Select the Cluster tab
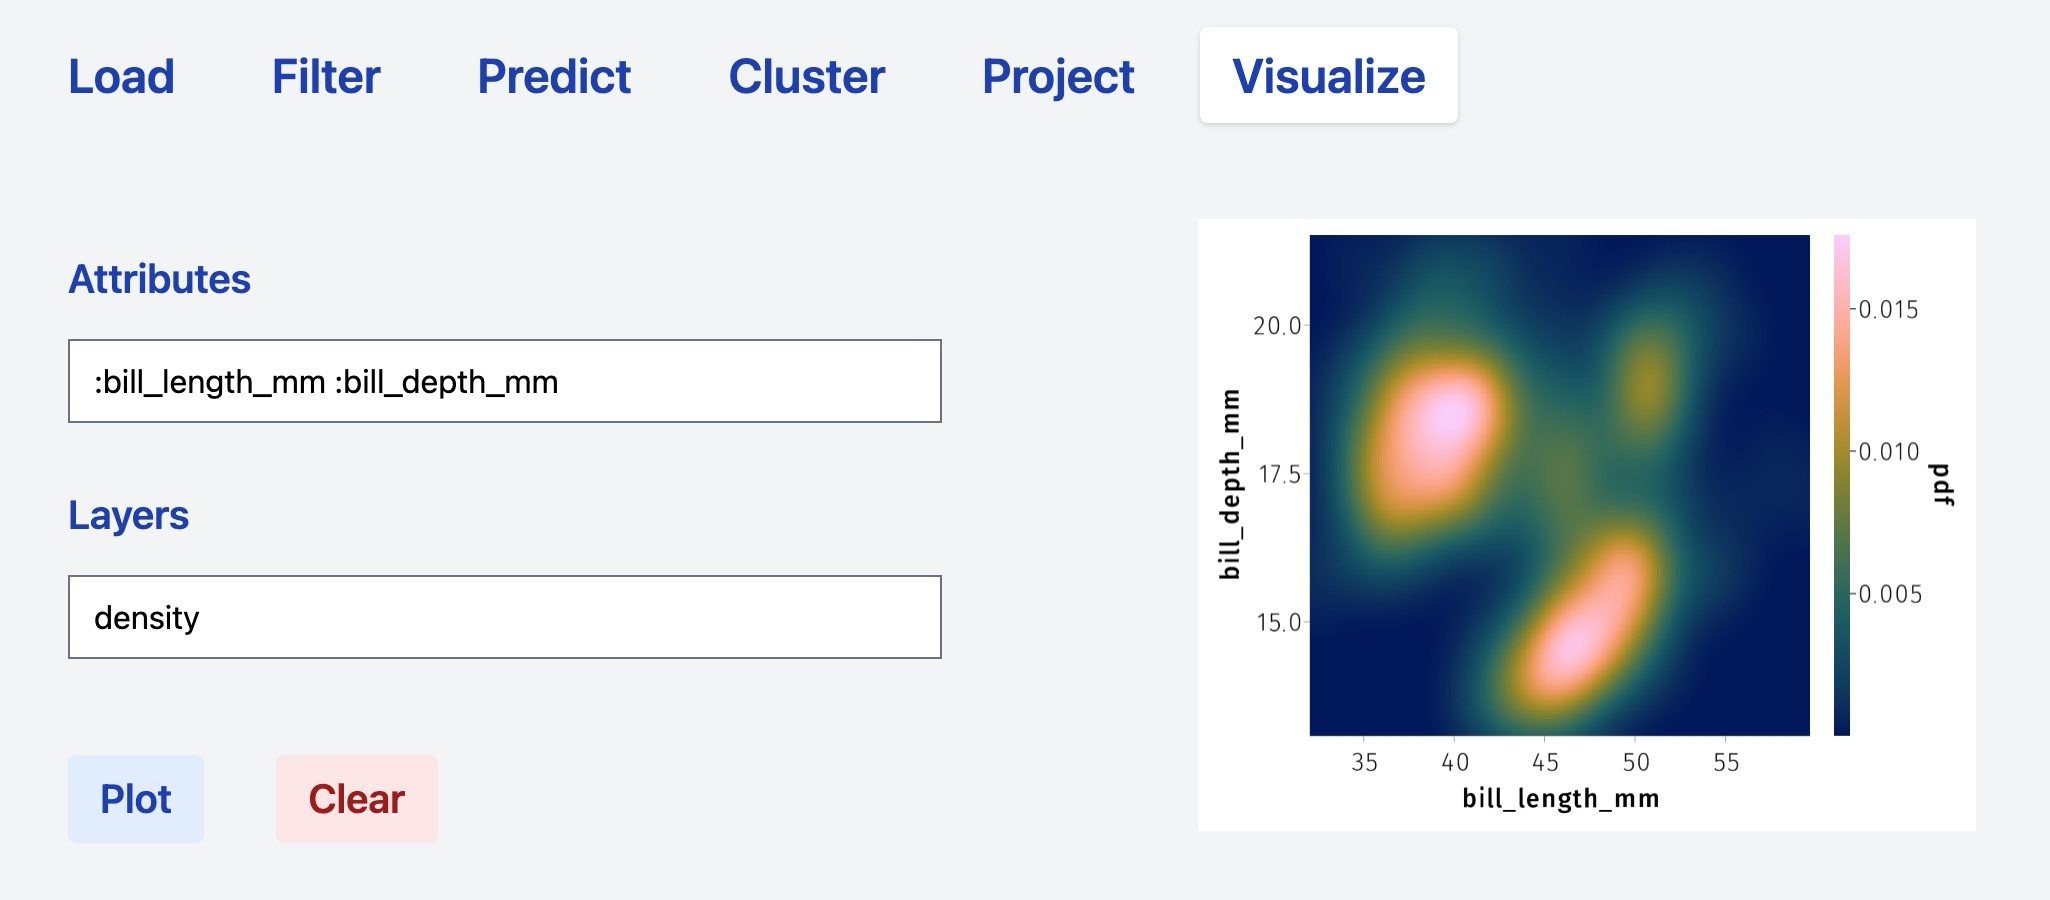The width and height of the screenshot is (2050, 900). [x=806, y=77]
